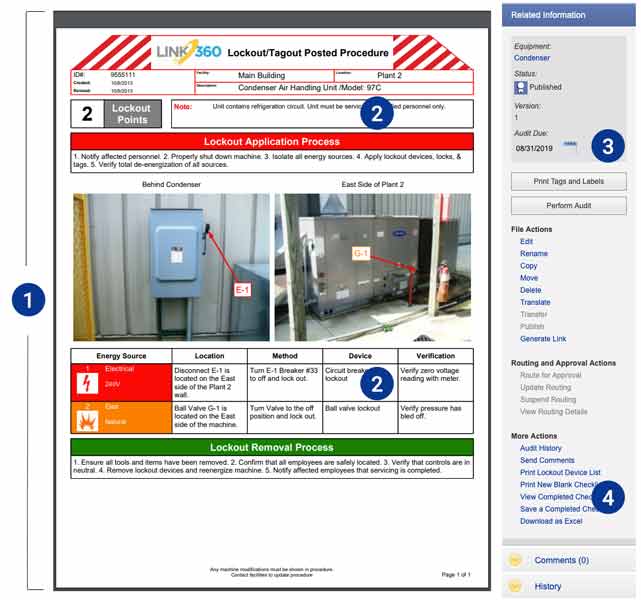Expand the Comments (0) section
Screen dimensions: 641x600
click(561, 560)
